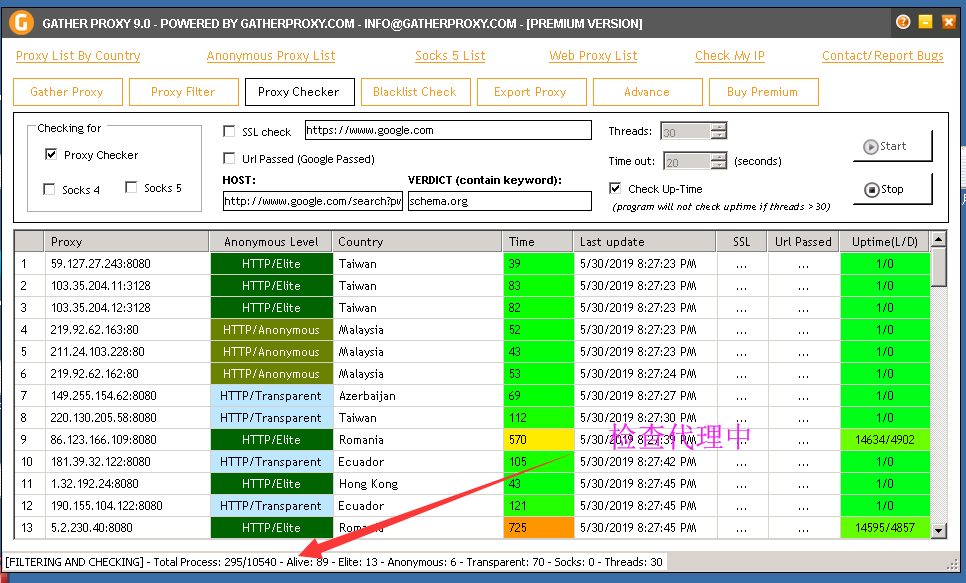
Task: Sort by Uptime(L/D) column header
Action: pos(885,242)
